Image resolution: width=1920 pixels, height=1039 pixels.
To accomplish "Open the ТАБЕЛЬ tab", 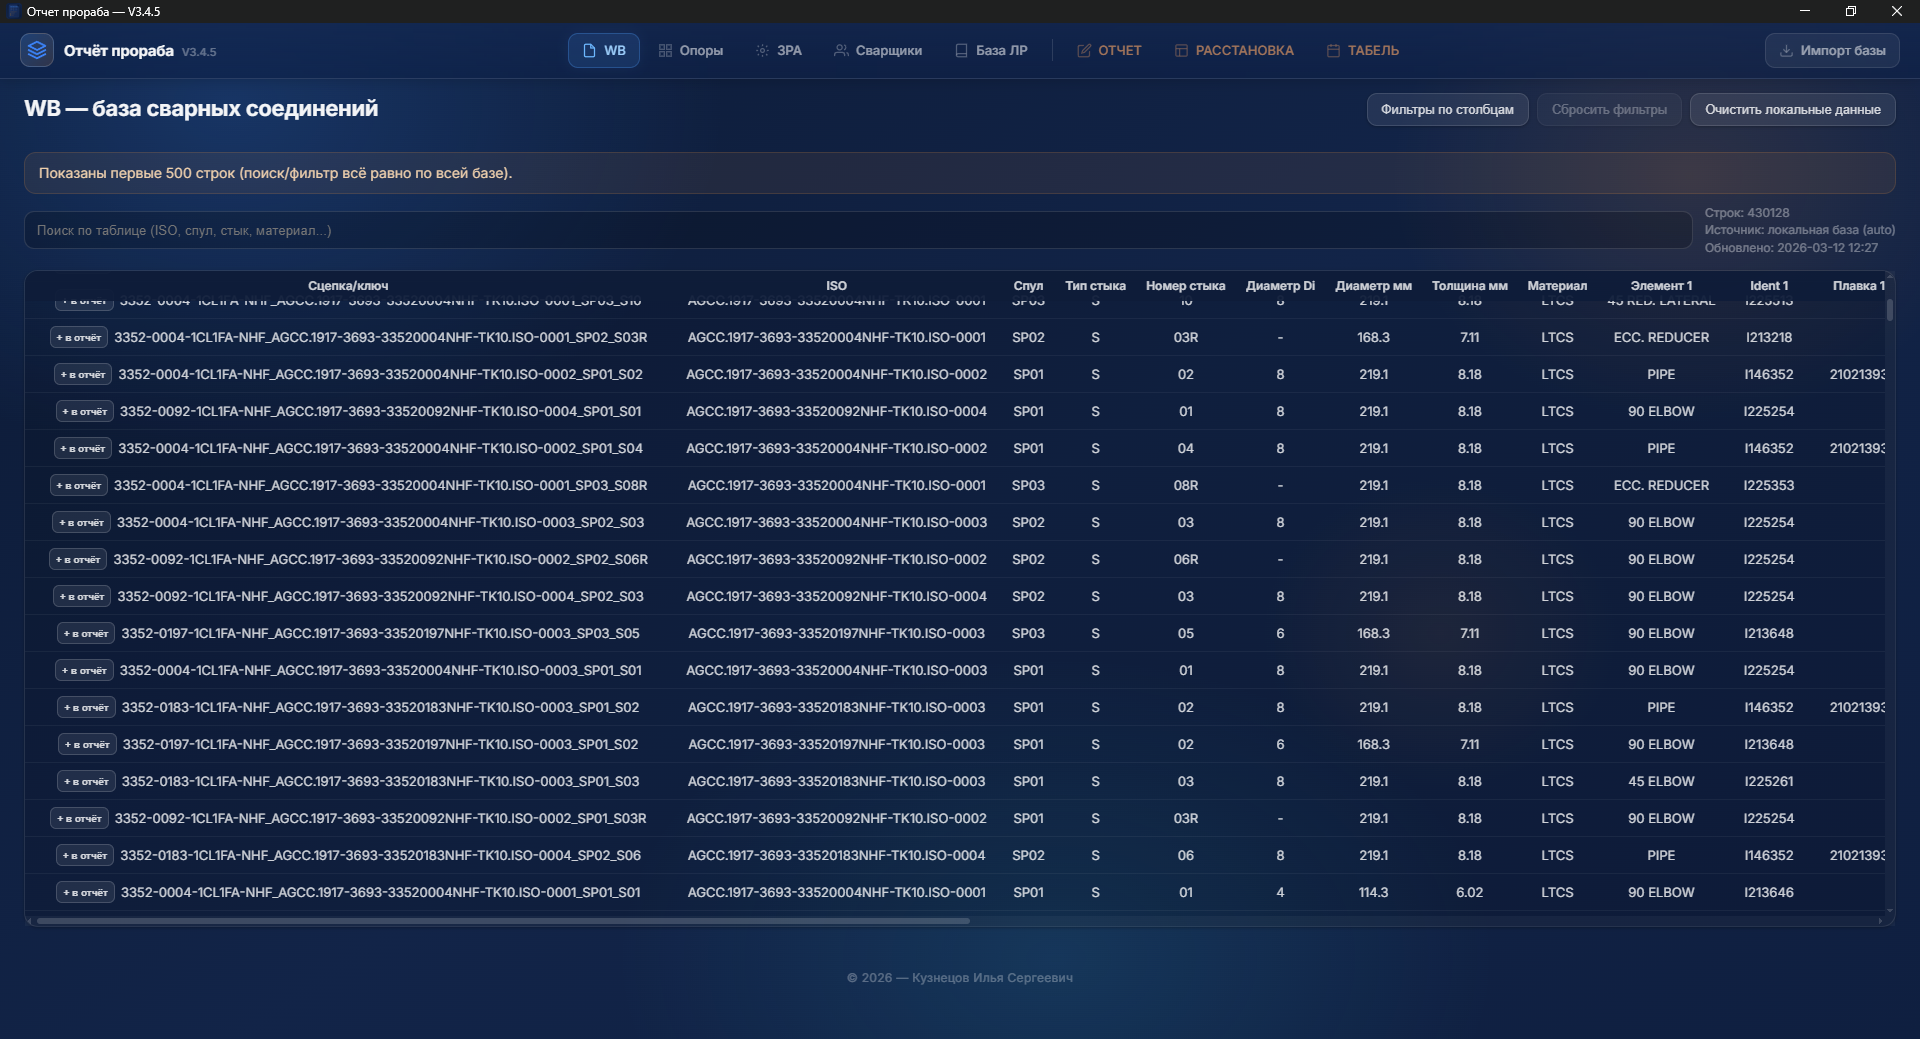I will [x=1362, y=51].
